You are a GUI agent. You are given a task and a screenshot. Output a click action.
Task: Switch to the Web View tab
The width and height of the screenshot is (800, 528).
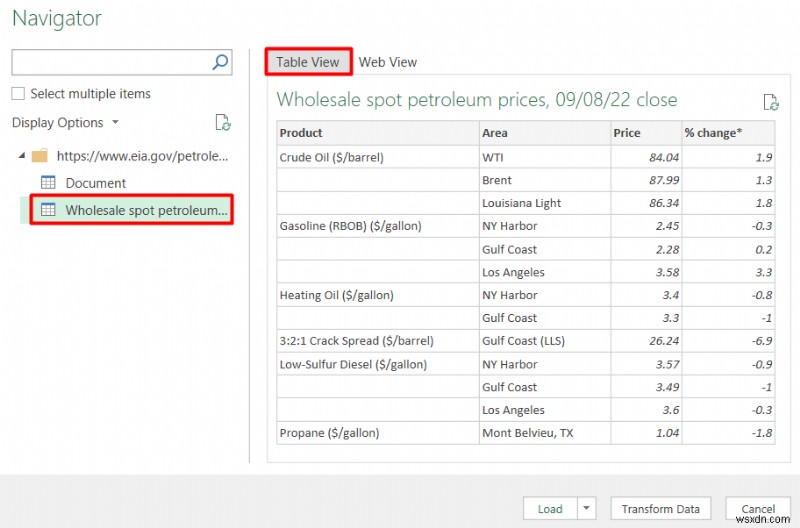388,62
